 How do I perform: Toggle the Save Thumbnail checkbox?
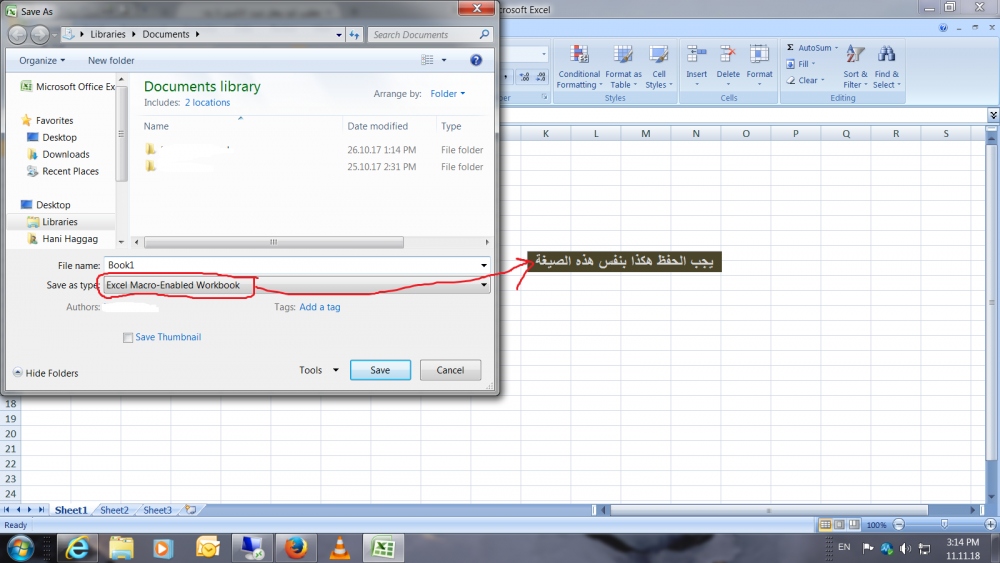[128, 337]
